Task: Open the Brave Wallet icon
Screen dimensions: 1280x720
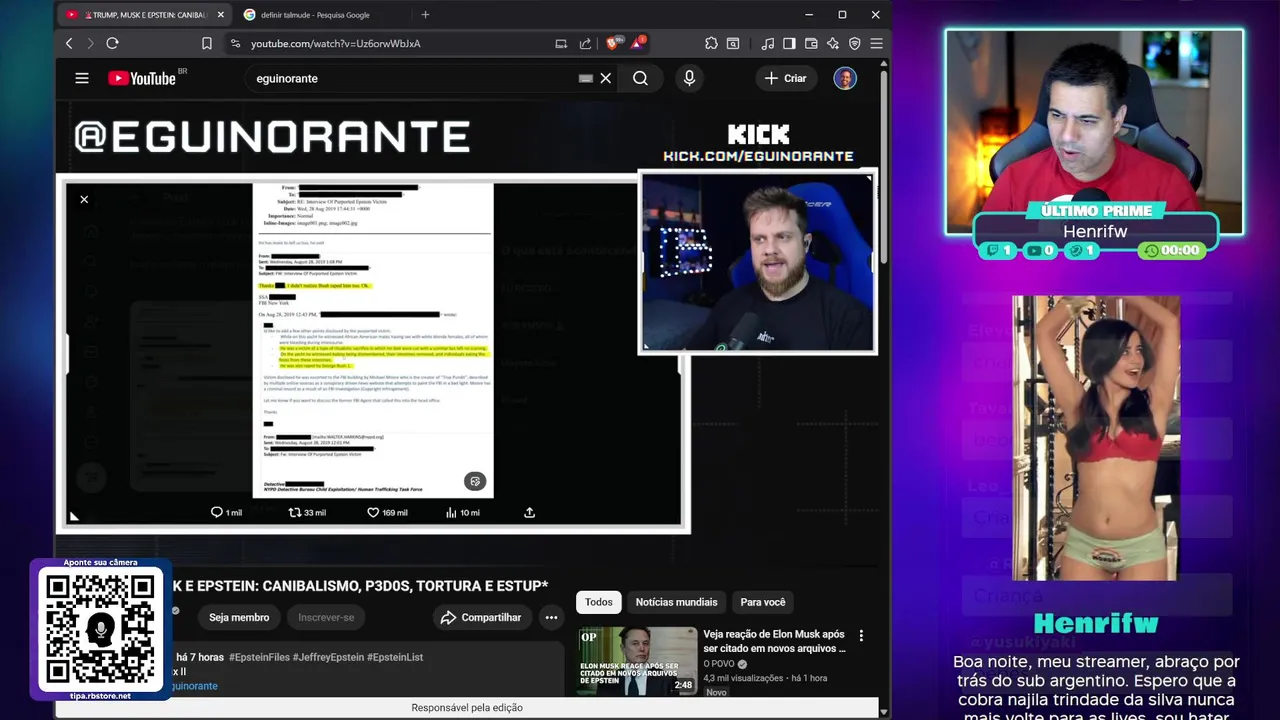Action: coord(811,43)
